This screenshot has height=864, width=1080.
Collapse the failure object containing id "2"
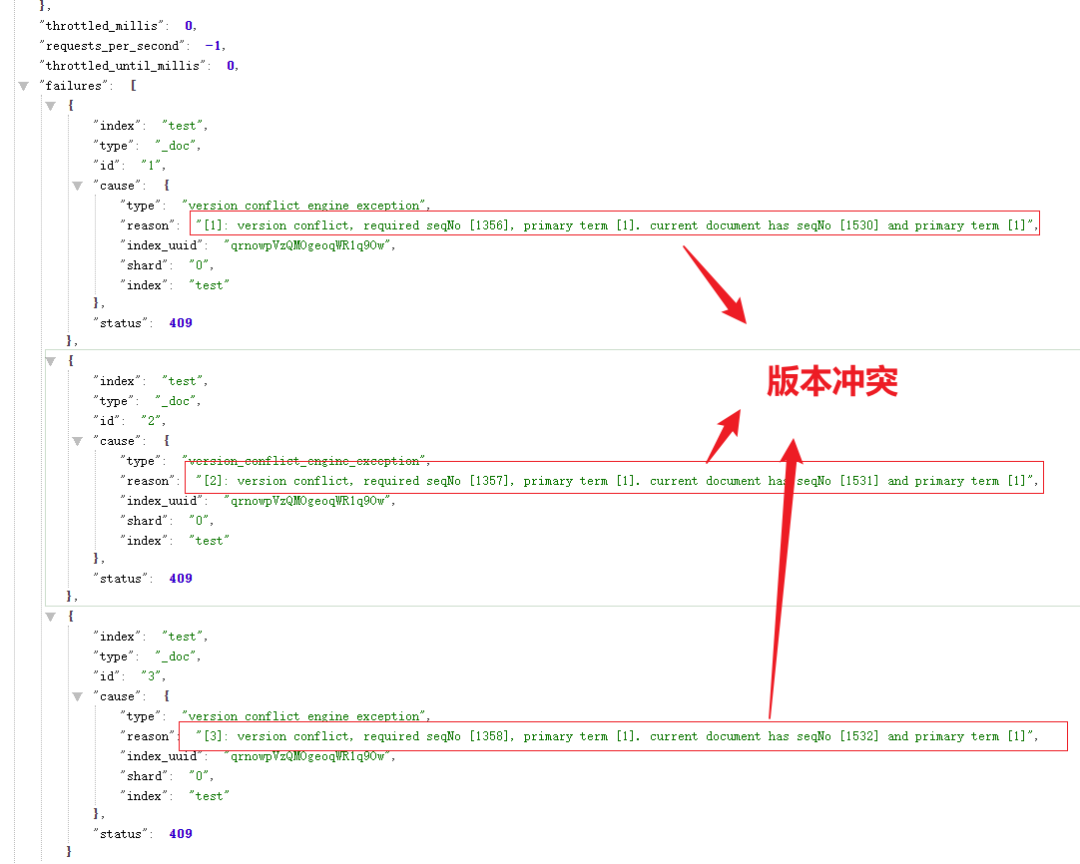tap(50, 361)
